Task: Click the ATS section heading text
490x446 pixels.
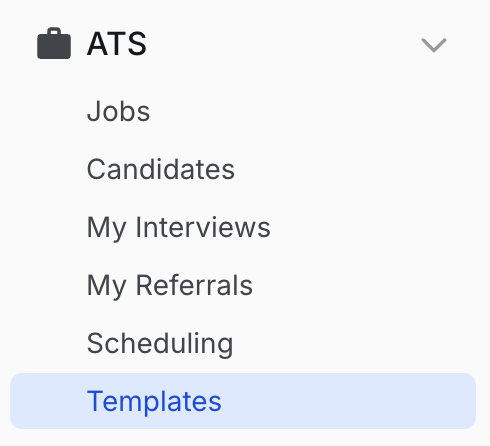Action: click(117, 44)
